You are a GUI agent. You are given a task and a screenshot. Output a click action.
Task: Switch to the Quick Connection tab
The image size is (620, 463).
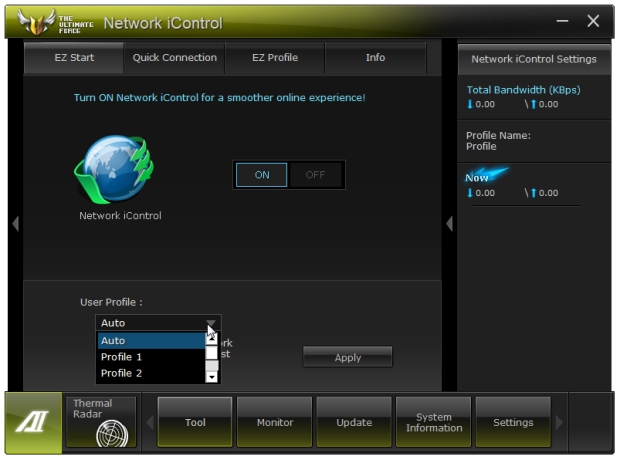tap(174, 58)
